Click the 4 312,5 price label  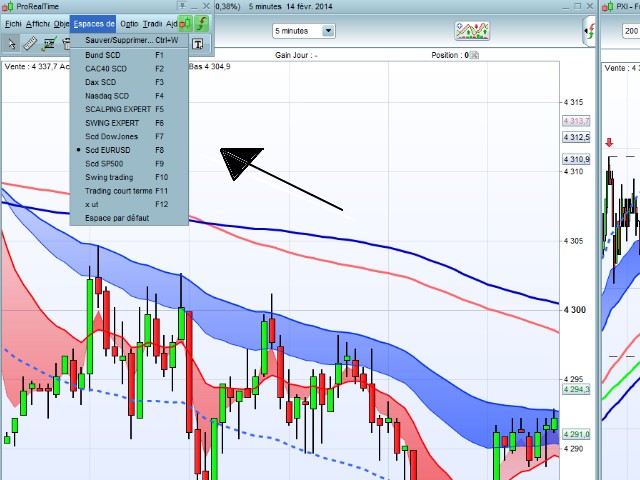576,137
